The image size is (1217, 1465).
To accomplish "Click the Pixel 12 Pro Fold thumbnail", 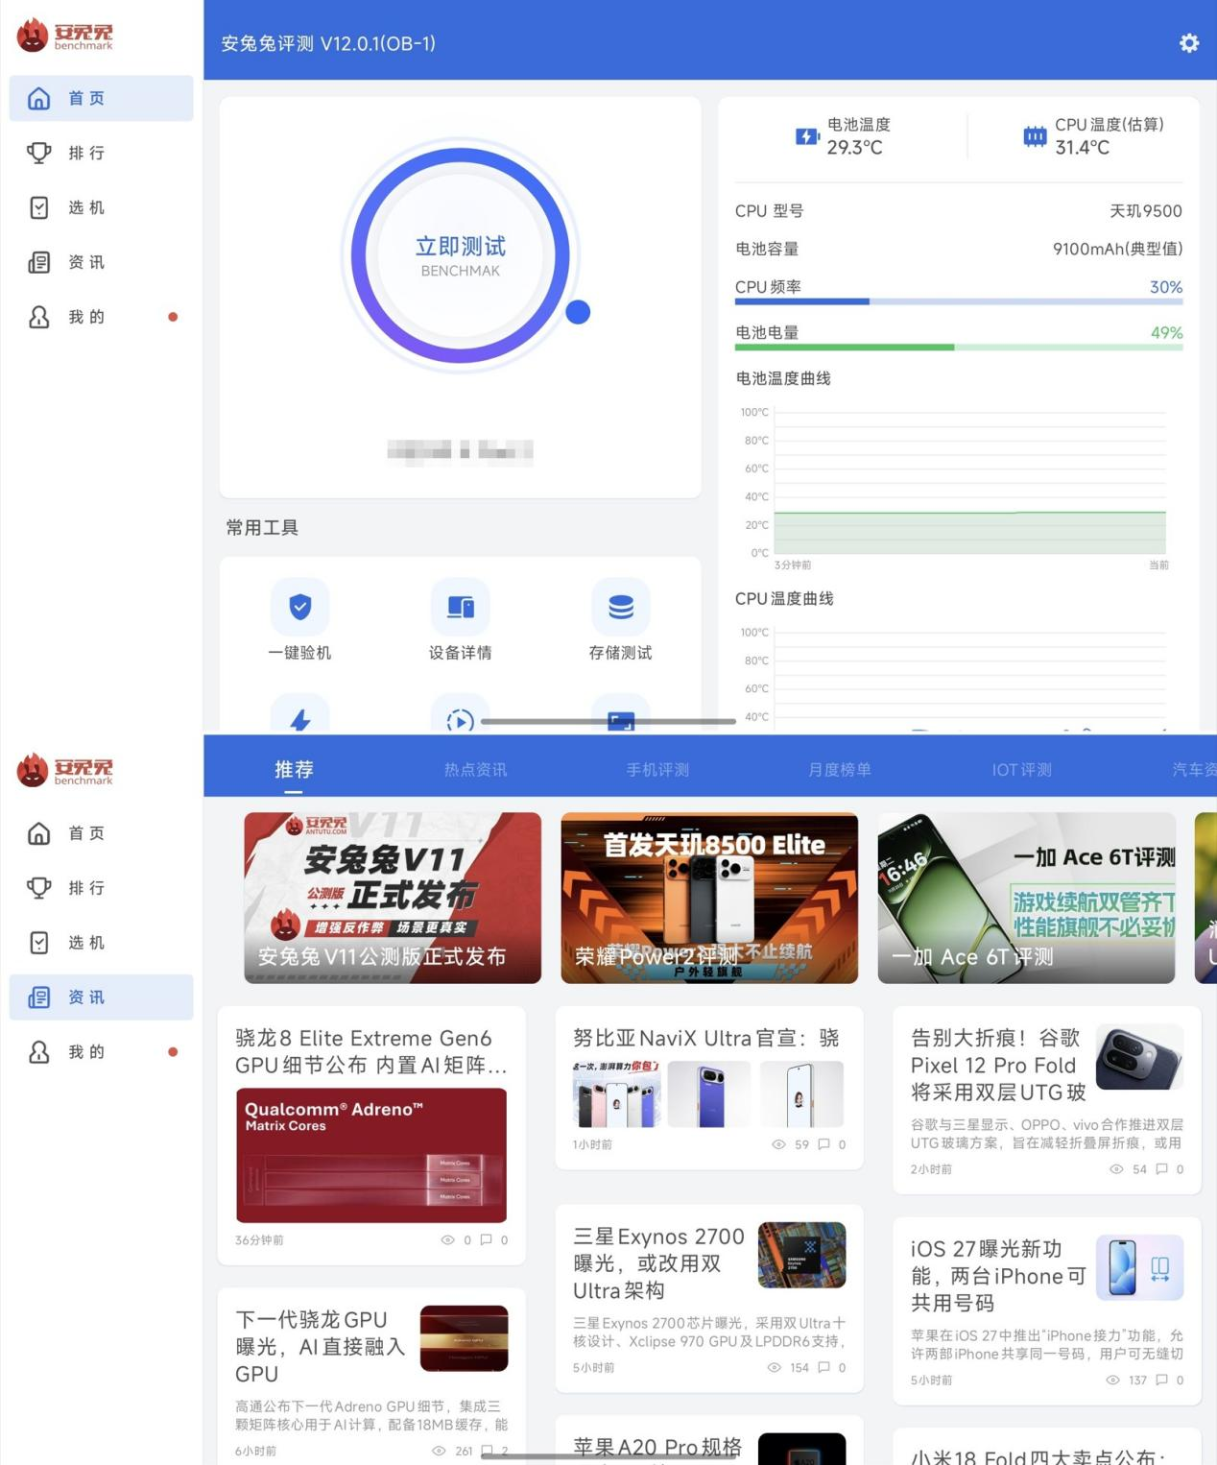I will pyautogui.click(x=1140, y=1057).
